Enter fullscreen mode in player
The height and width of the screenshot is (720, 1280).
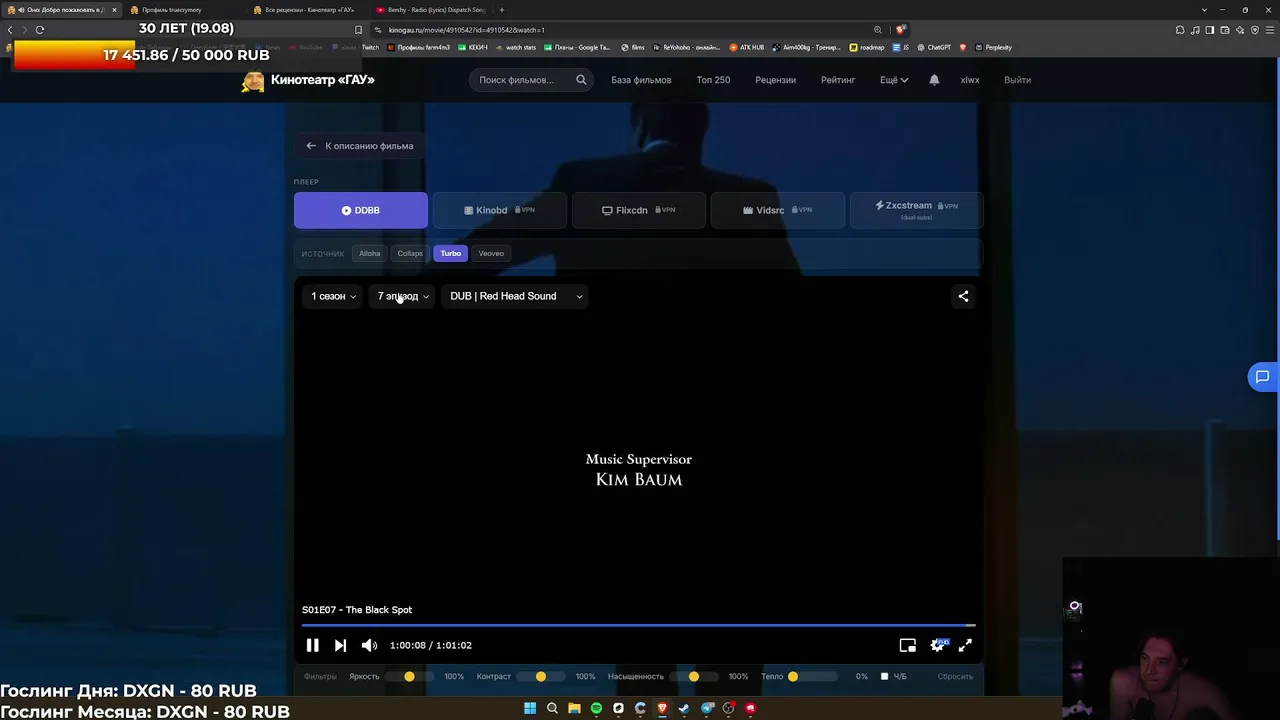[965, 646]
